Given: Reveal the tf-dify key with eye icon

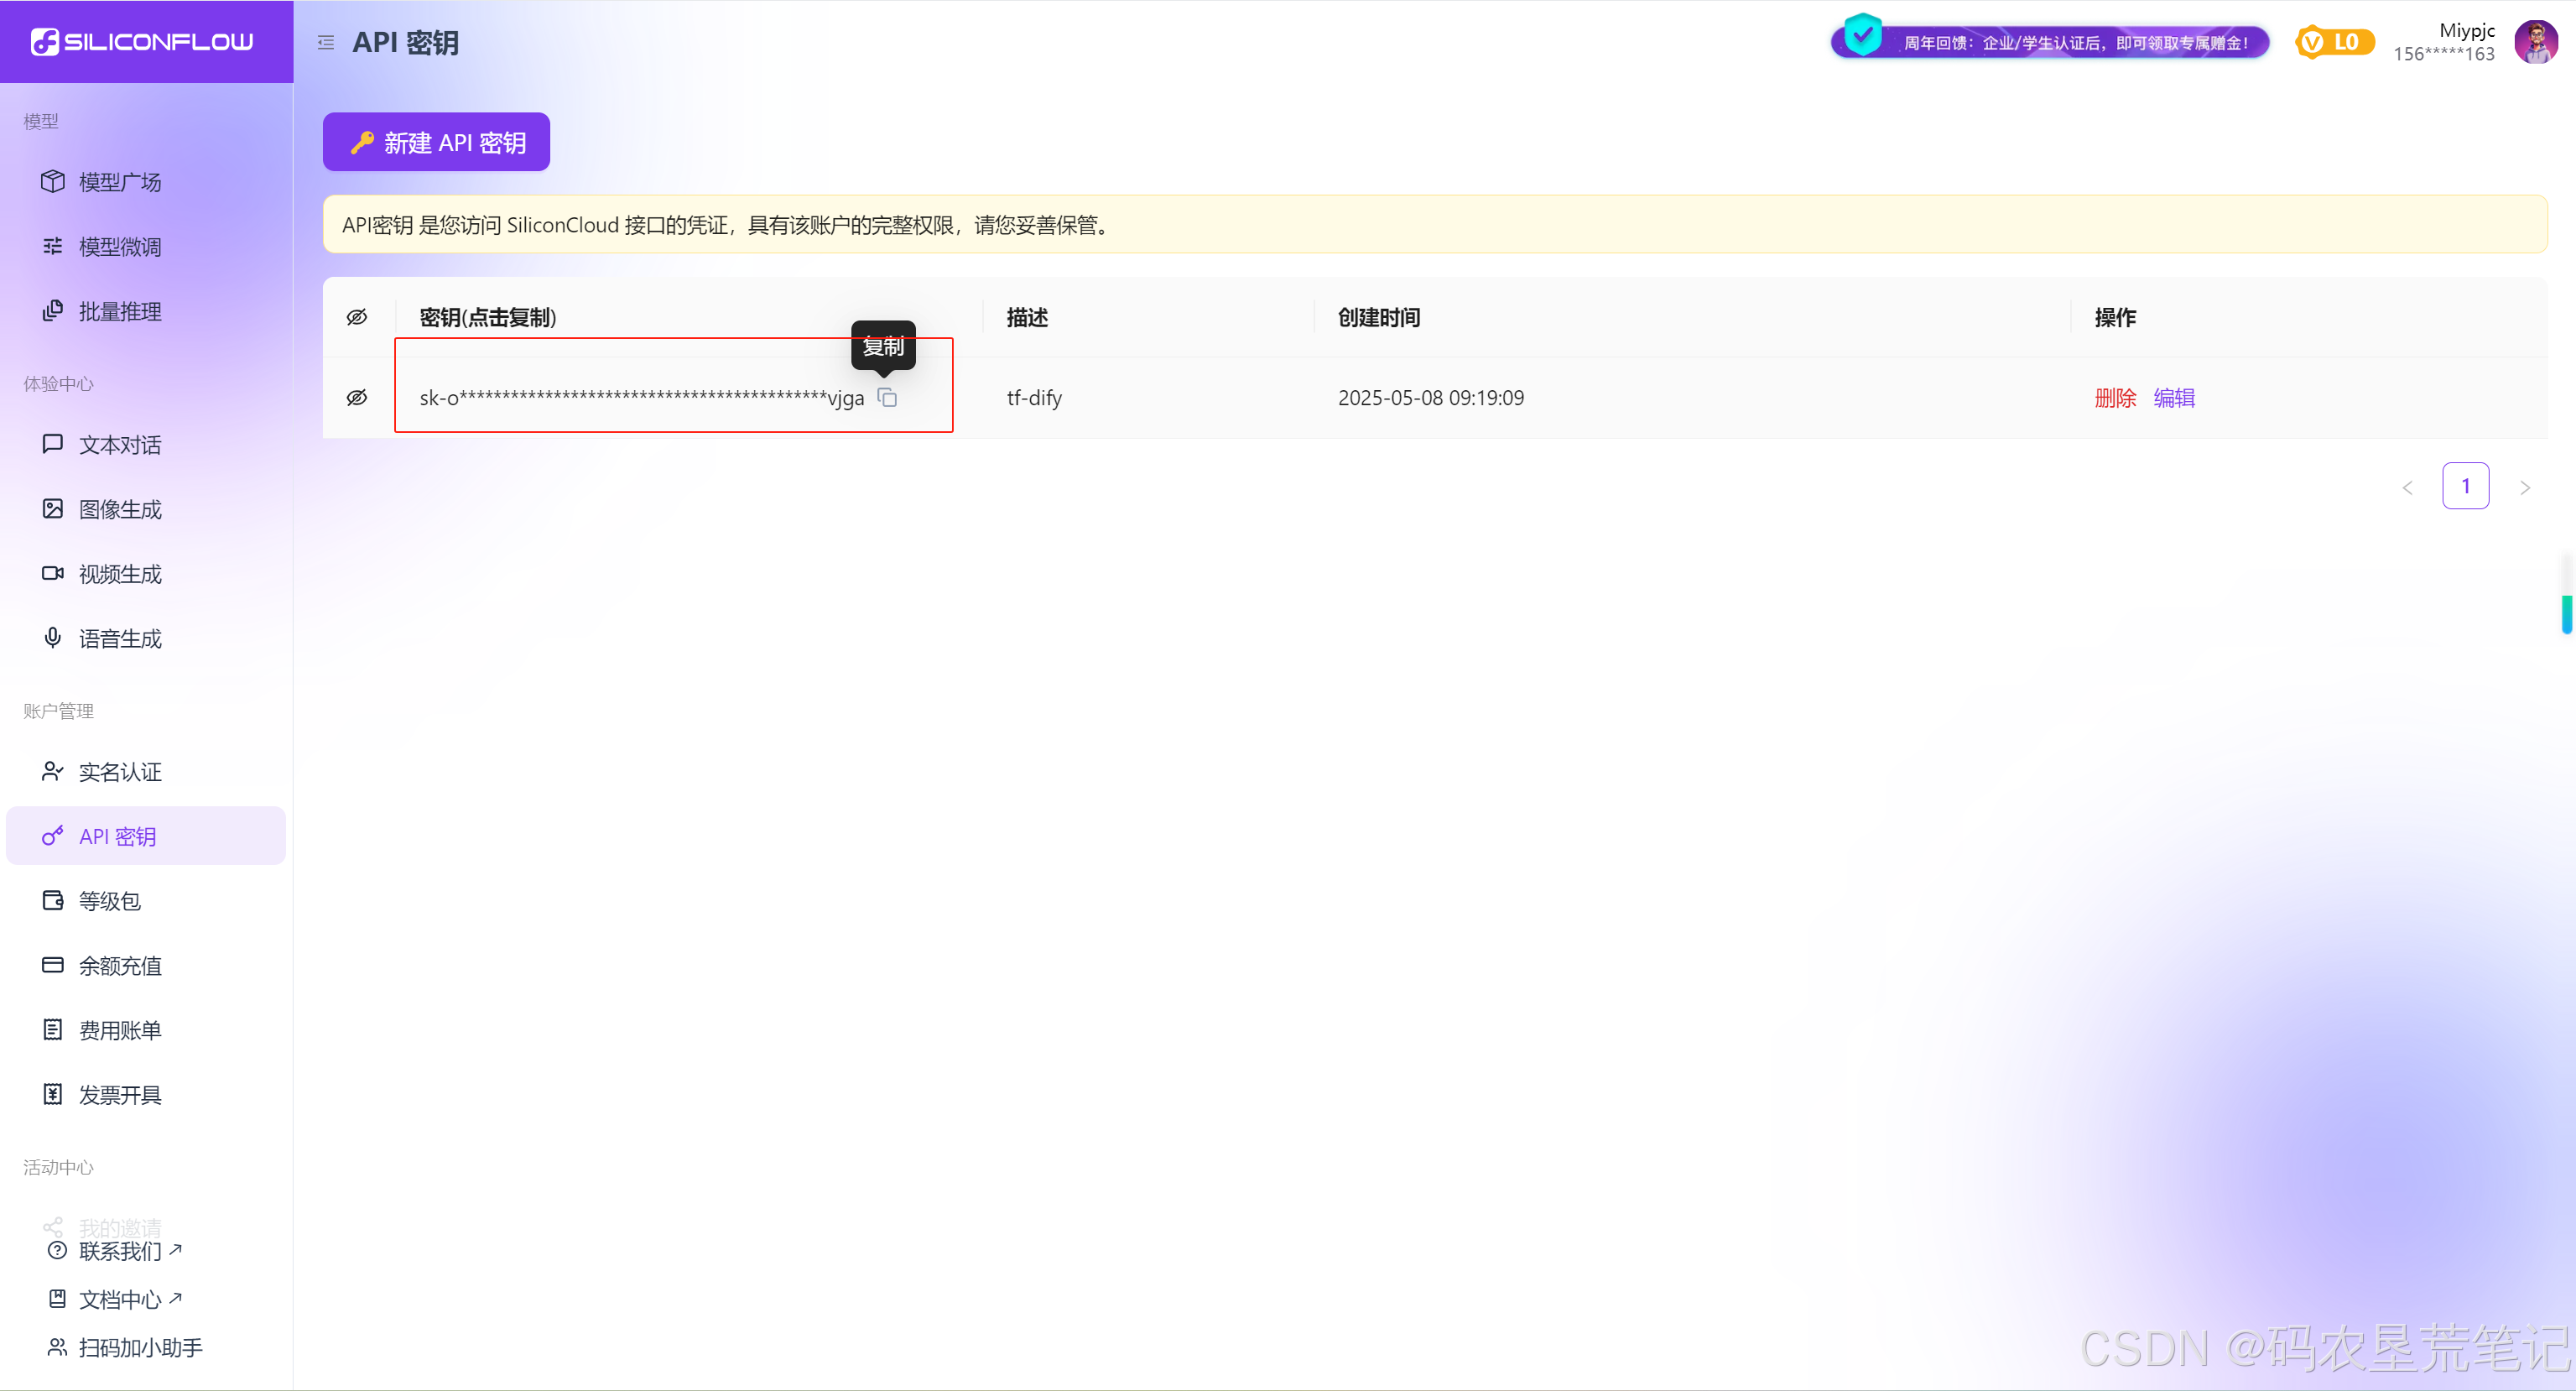Looking at the screenshot, I should [357, 398].
